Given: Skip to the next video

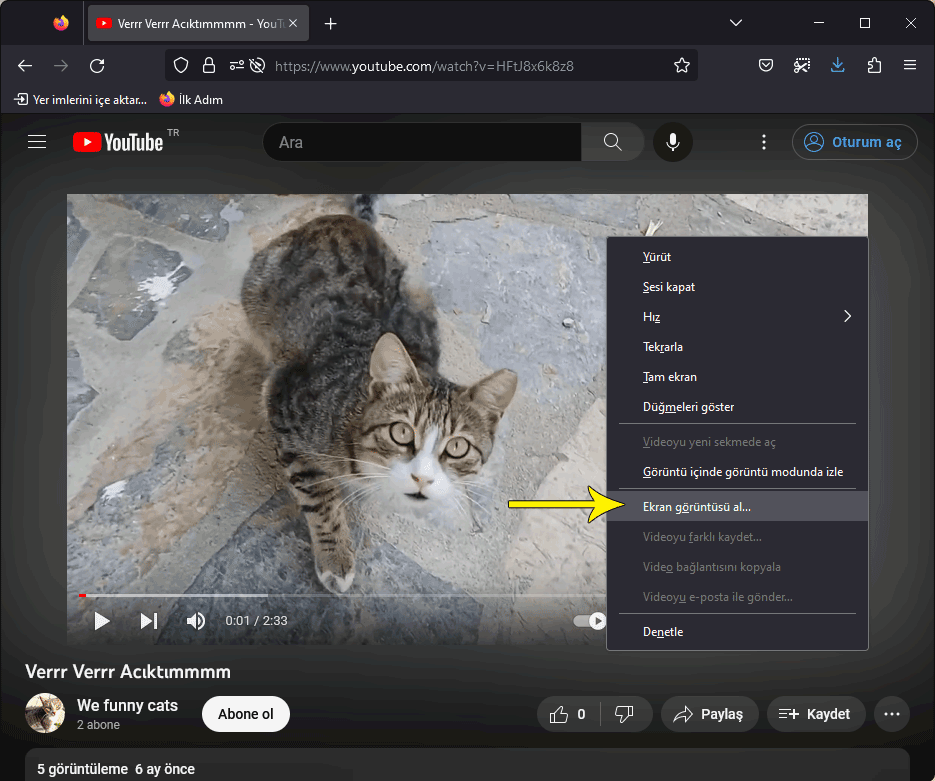Looking at the screenshot, I should [x=149, y=621].
